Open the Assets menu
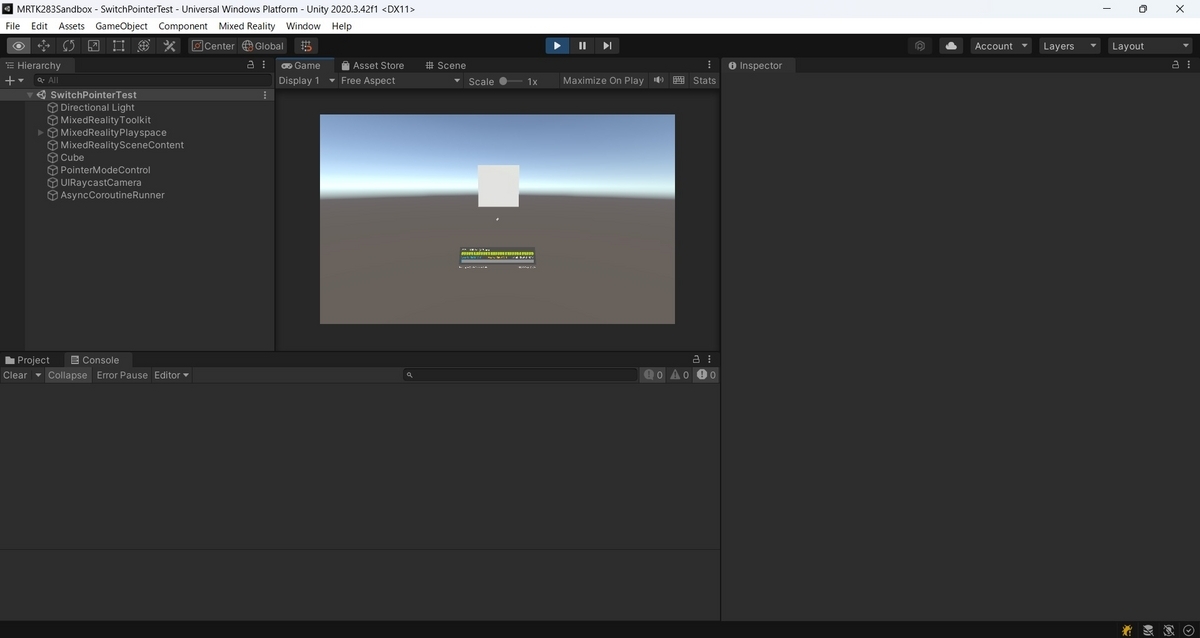Viewport: 1200px width, 638px height. [x=72, y=26]
